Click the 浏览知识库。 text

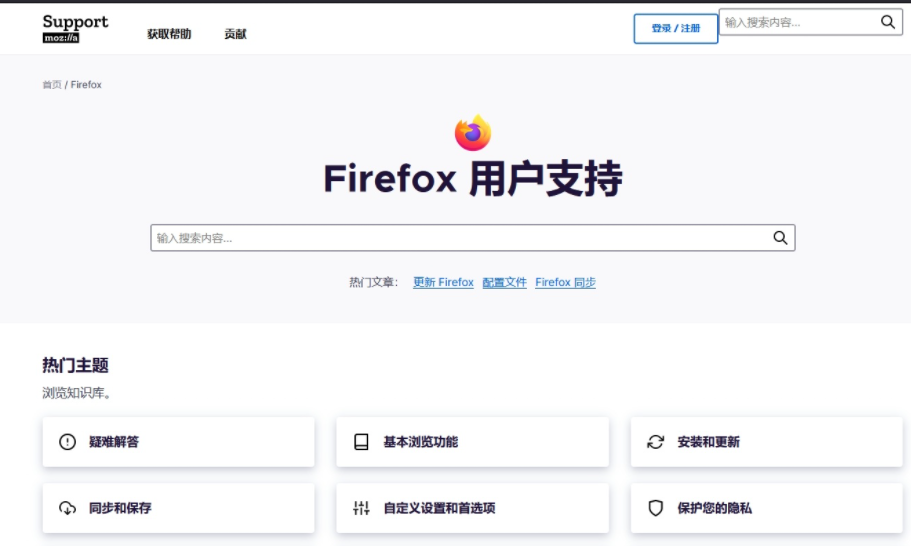(x=76, y=393)
